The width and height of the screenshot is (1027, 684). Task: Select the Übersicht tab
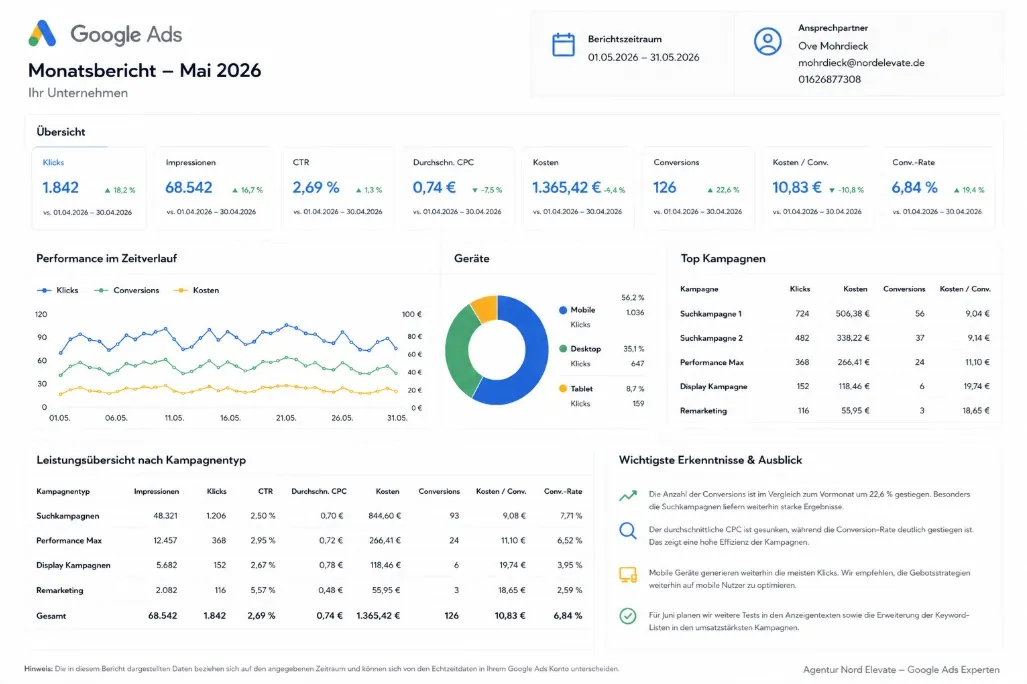(x=61, y=132)
